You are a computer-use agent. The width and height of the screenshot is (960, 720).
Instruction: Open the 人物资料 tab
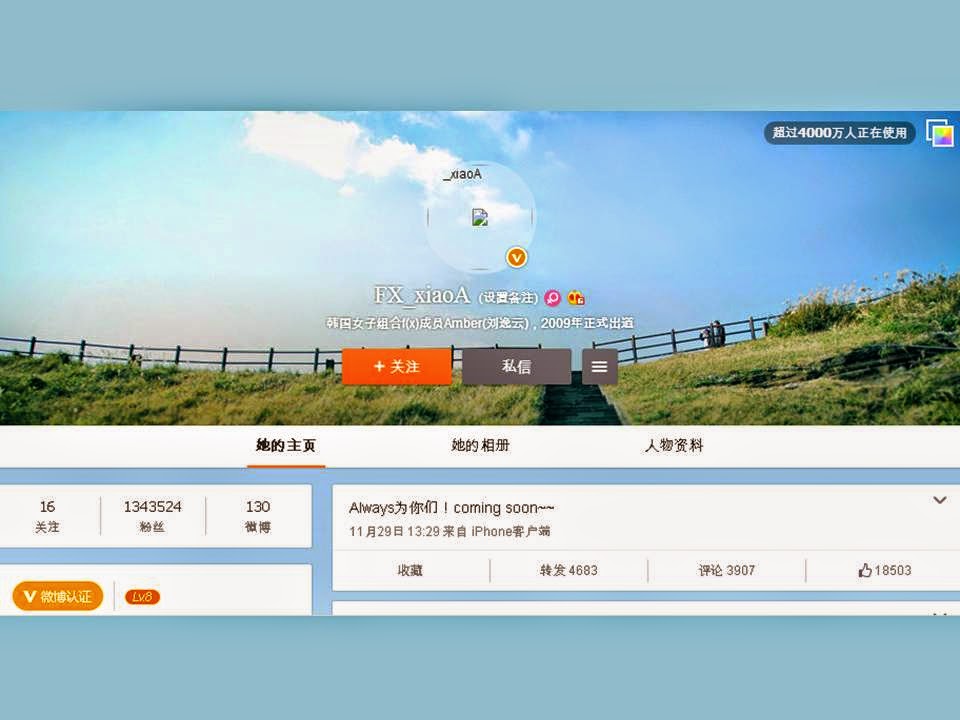tap(674, 446)
